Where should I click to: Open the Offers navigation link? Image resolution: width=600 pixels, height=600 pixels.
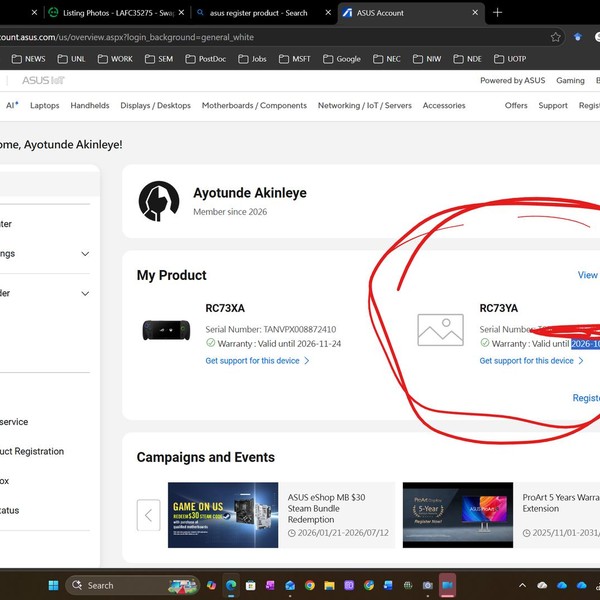click(x=516, y=105)
